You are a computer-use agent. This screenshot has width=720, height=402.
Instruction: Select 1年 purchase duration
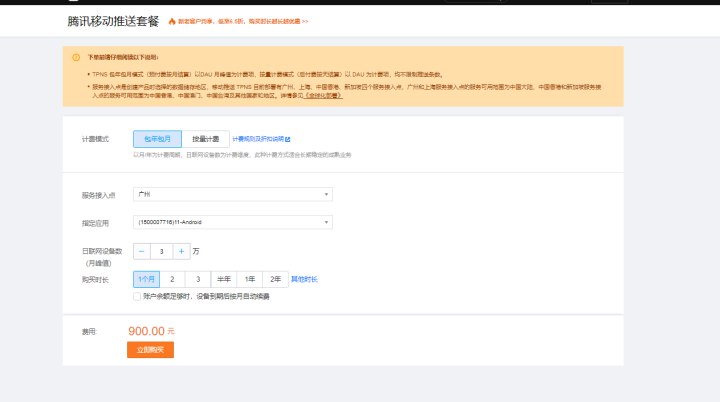click(x=249, y=279)
